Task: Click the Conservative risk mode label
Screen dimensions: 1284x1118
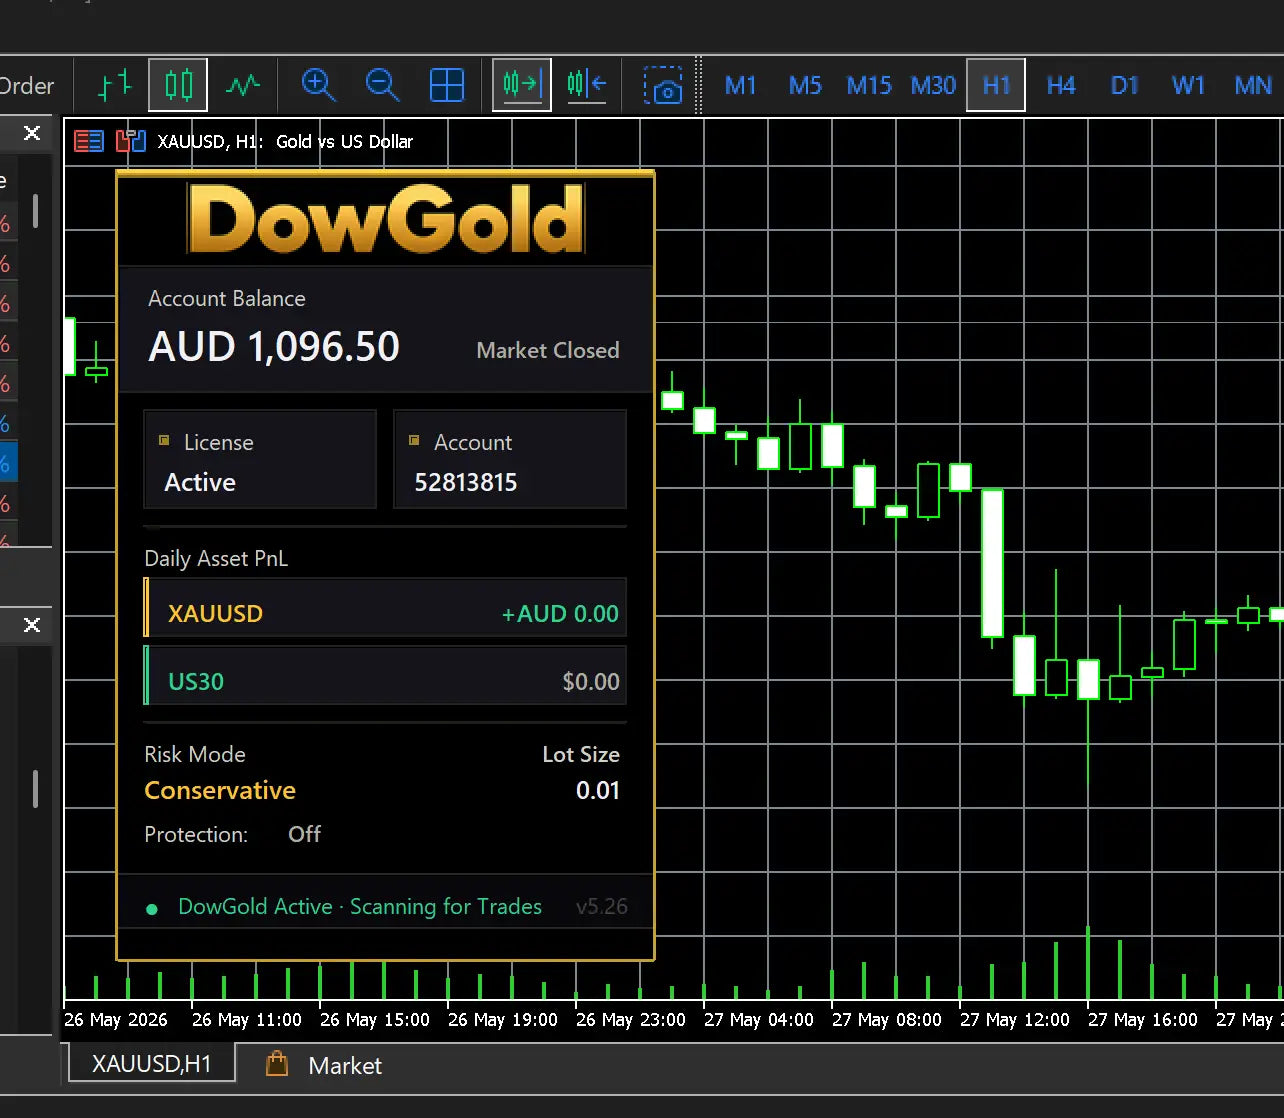Action: [220, 790]
